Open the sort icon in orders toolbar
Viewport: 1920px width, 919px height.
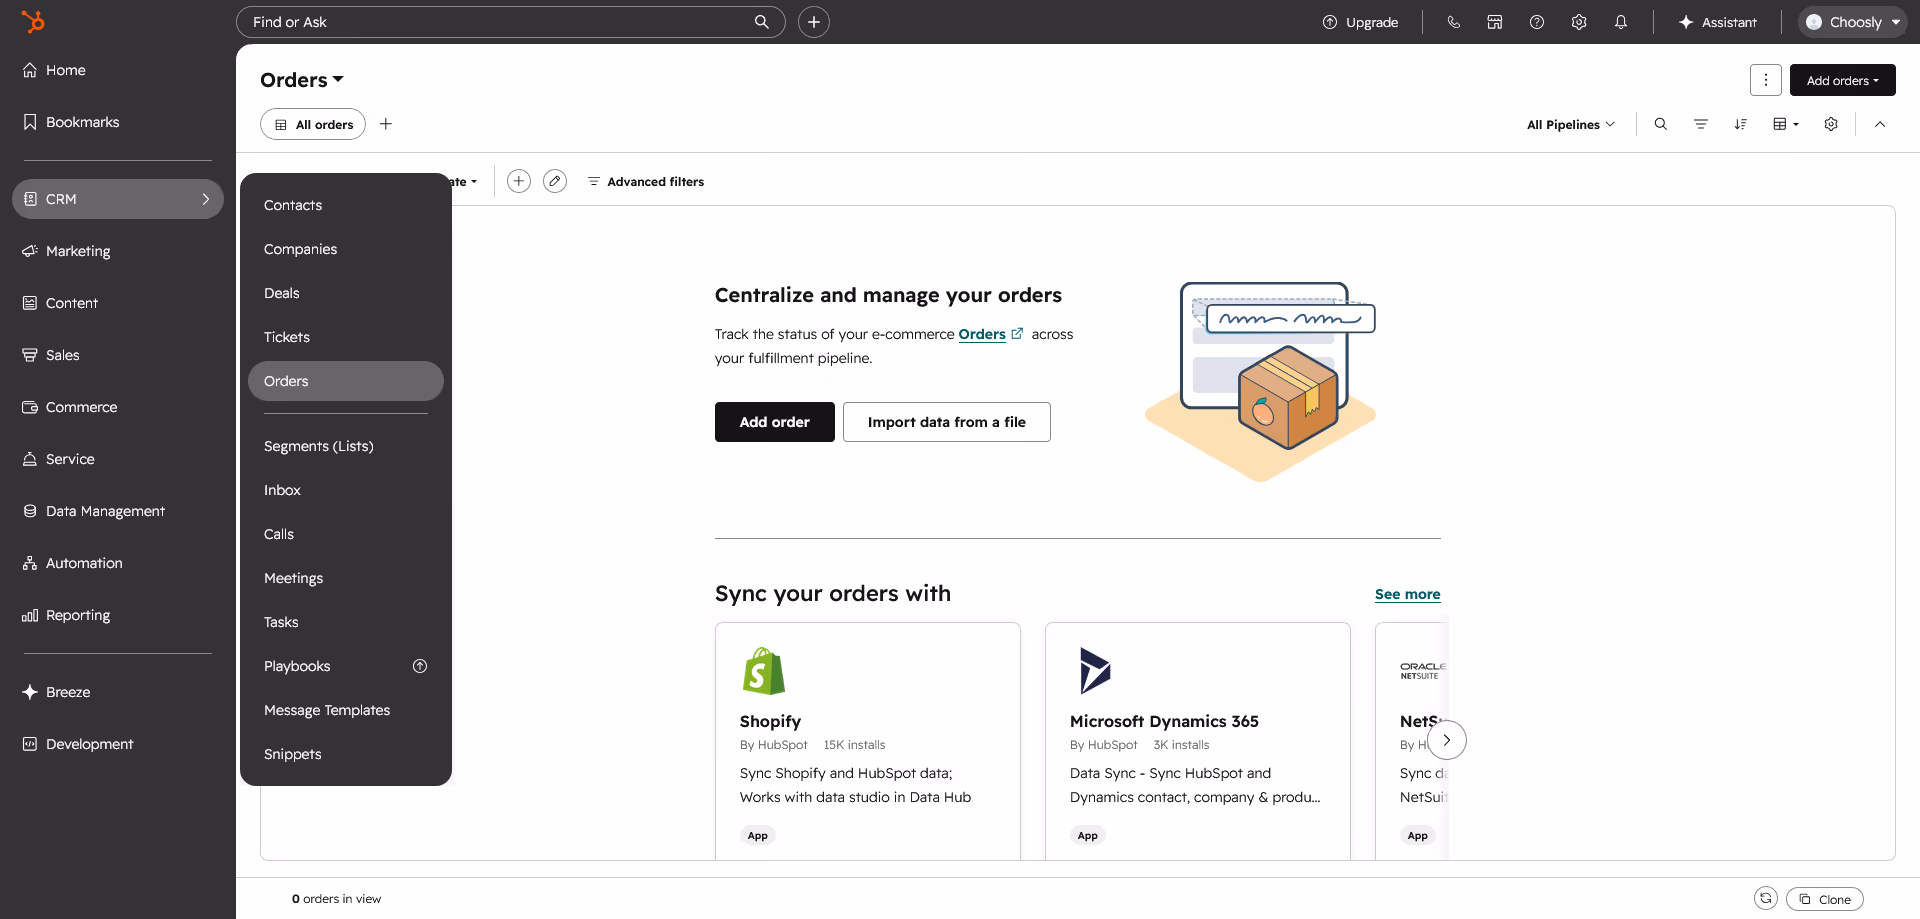coord(1741,124)
